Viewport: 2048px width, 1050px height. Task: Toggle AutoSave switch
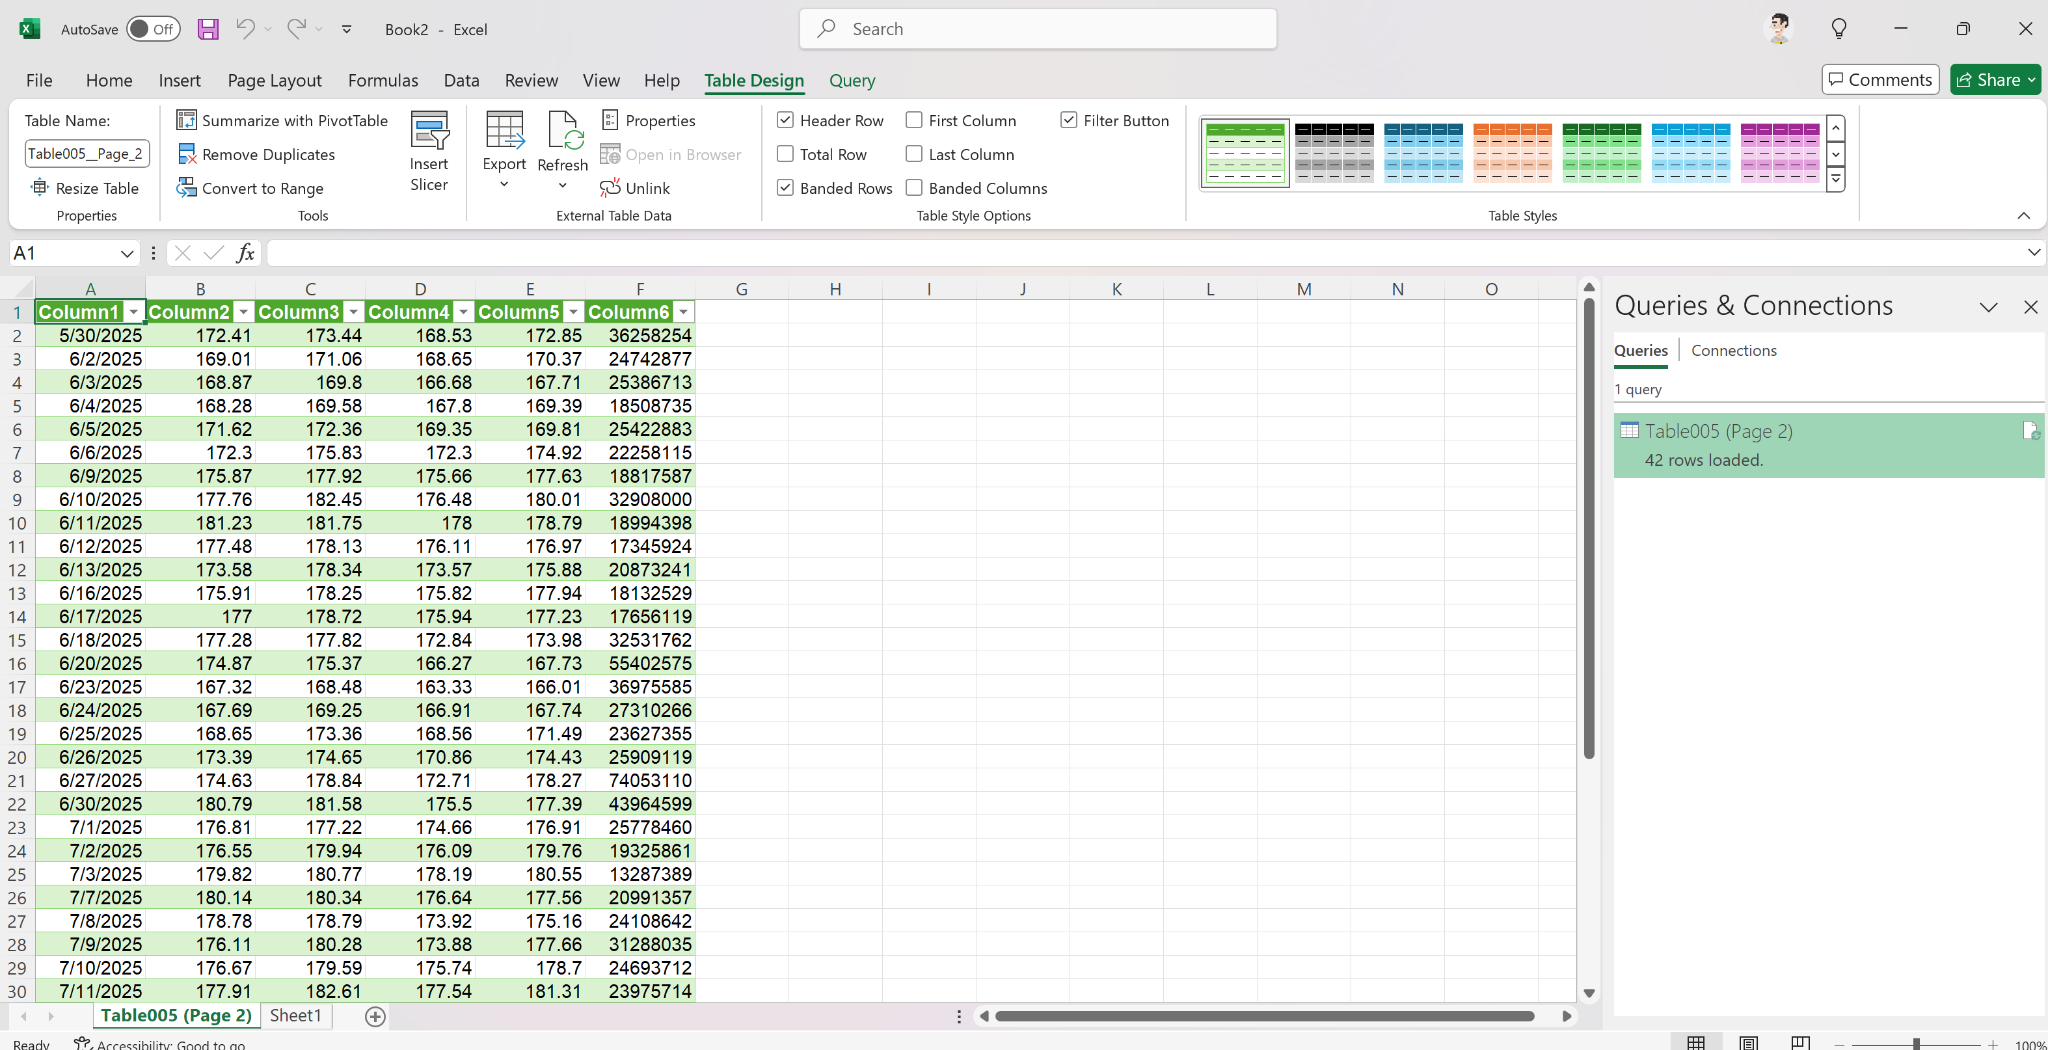point(153,29)
